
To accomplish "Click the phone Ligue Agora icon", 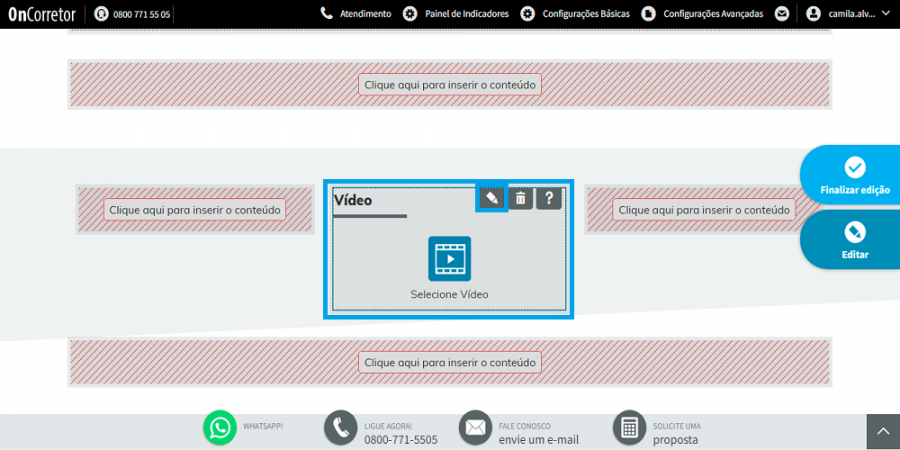I will coord(341,428).
